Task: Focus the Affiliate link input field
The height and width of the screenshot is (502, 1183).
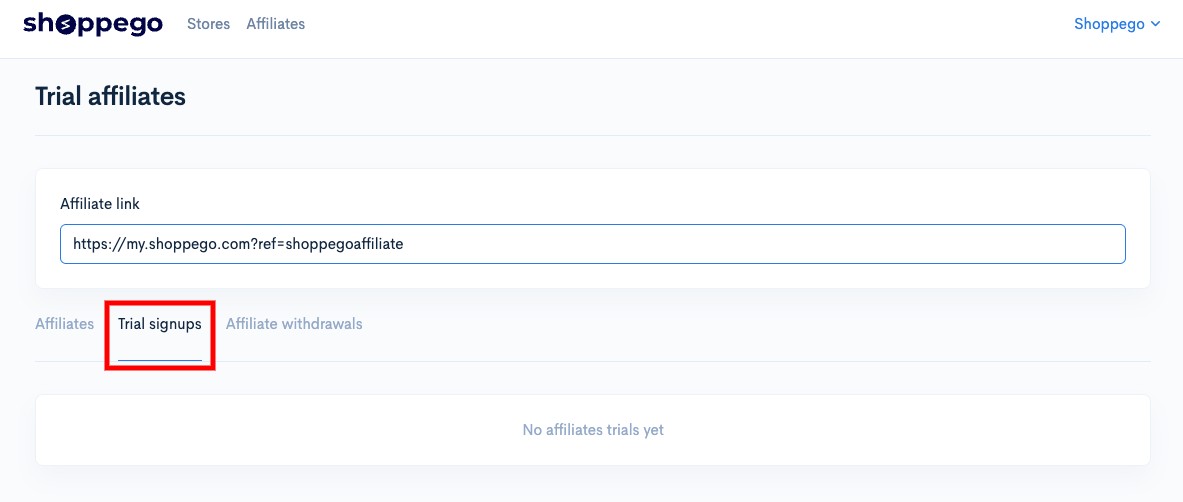Action: click(592, 244)
